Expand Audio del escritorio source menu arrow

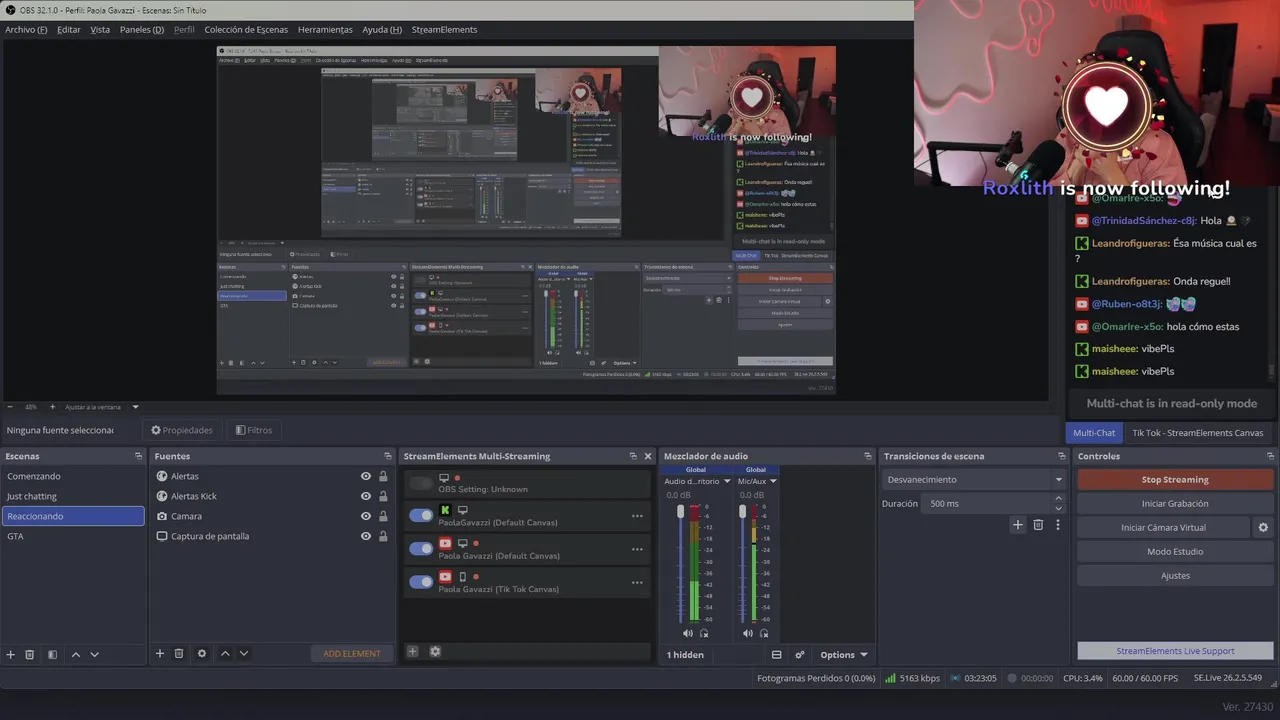(x=726, y=481)
